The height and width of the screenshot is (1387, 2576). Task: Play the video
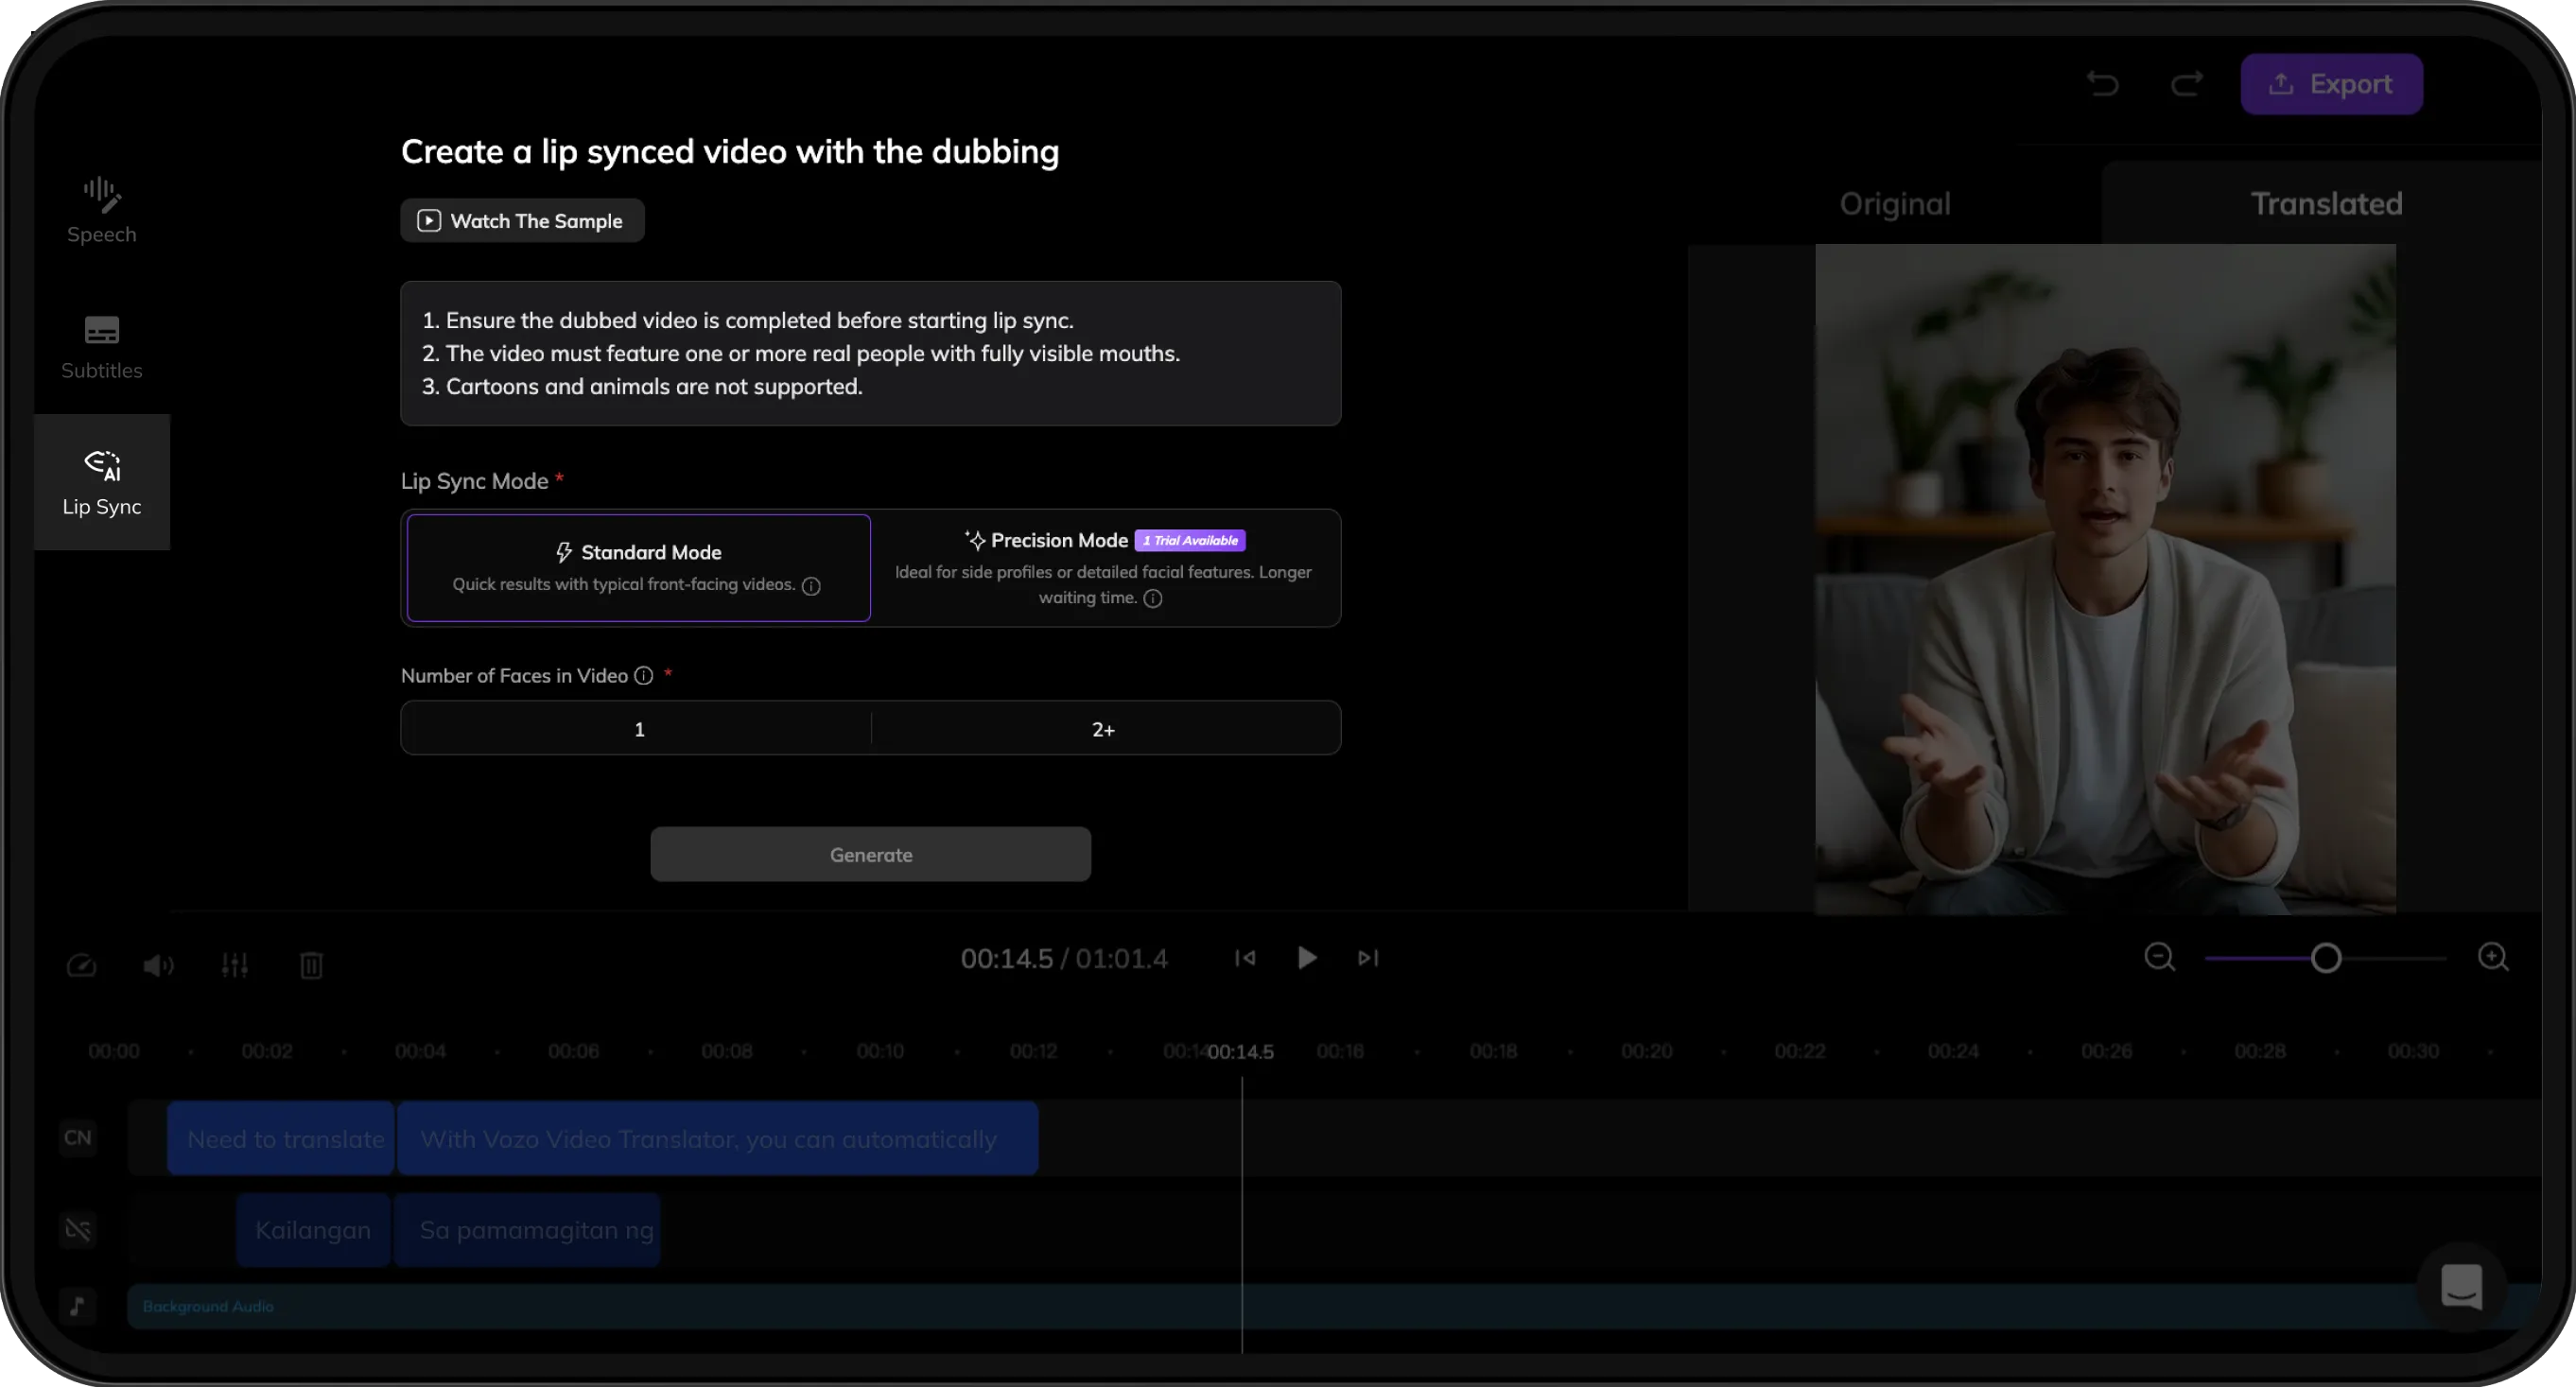(x=1306, y=958)
